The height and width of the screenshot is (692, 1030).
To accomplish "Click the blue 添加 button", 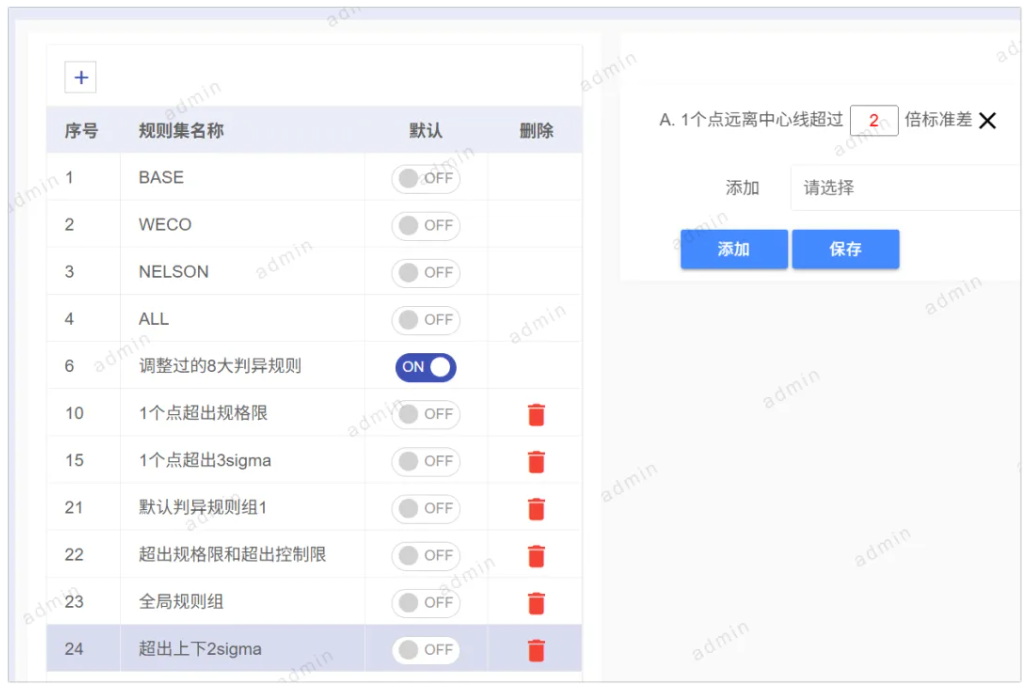I will click(x=733, y=249).
